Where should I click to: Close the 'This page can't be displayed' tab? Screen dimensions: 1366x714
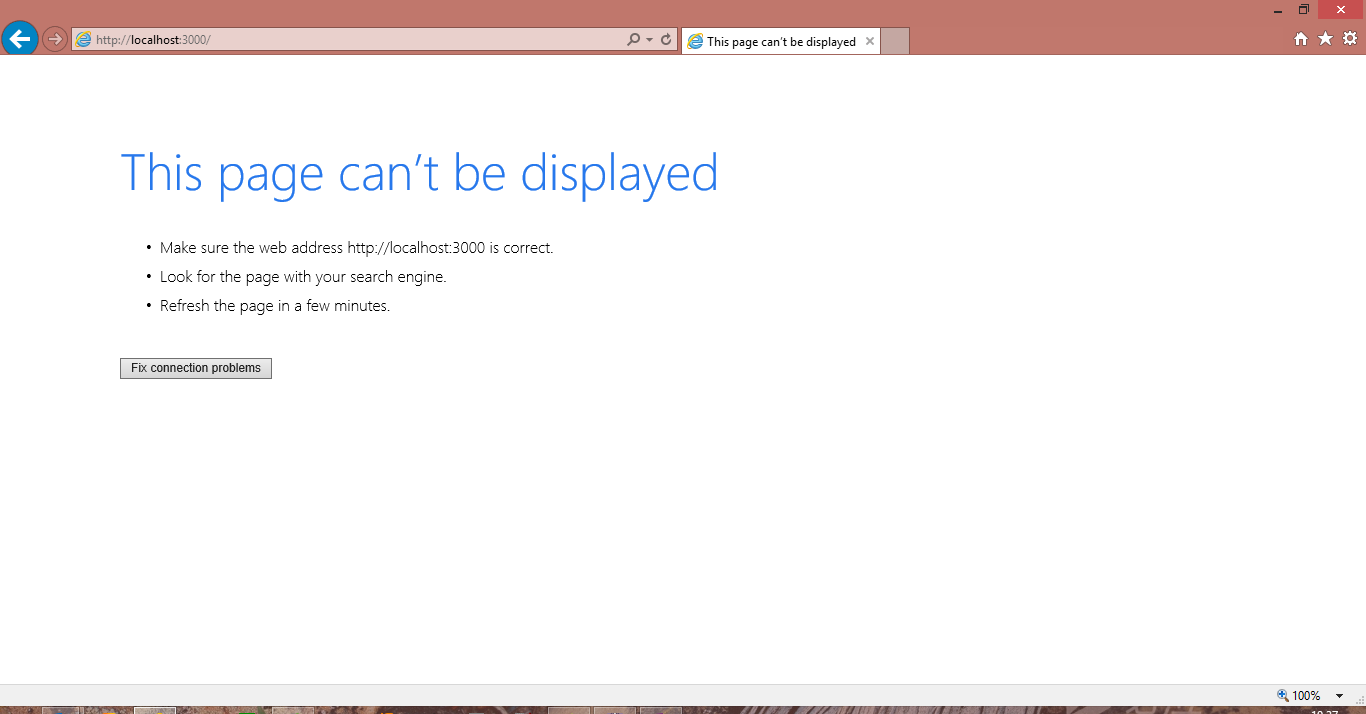[x=870, y=41]
